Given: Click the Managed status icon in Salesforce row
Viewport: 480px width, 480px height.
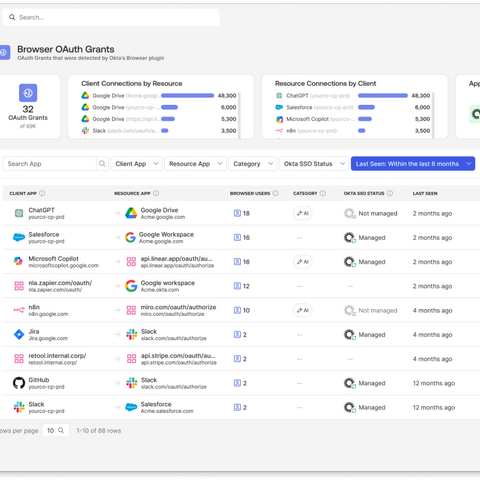Looking at the screenshot, I should (350, 238).
